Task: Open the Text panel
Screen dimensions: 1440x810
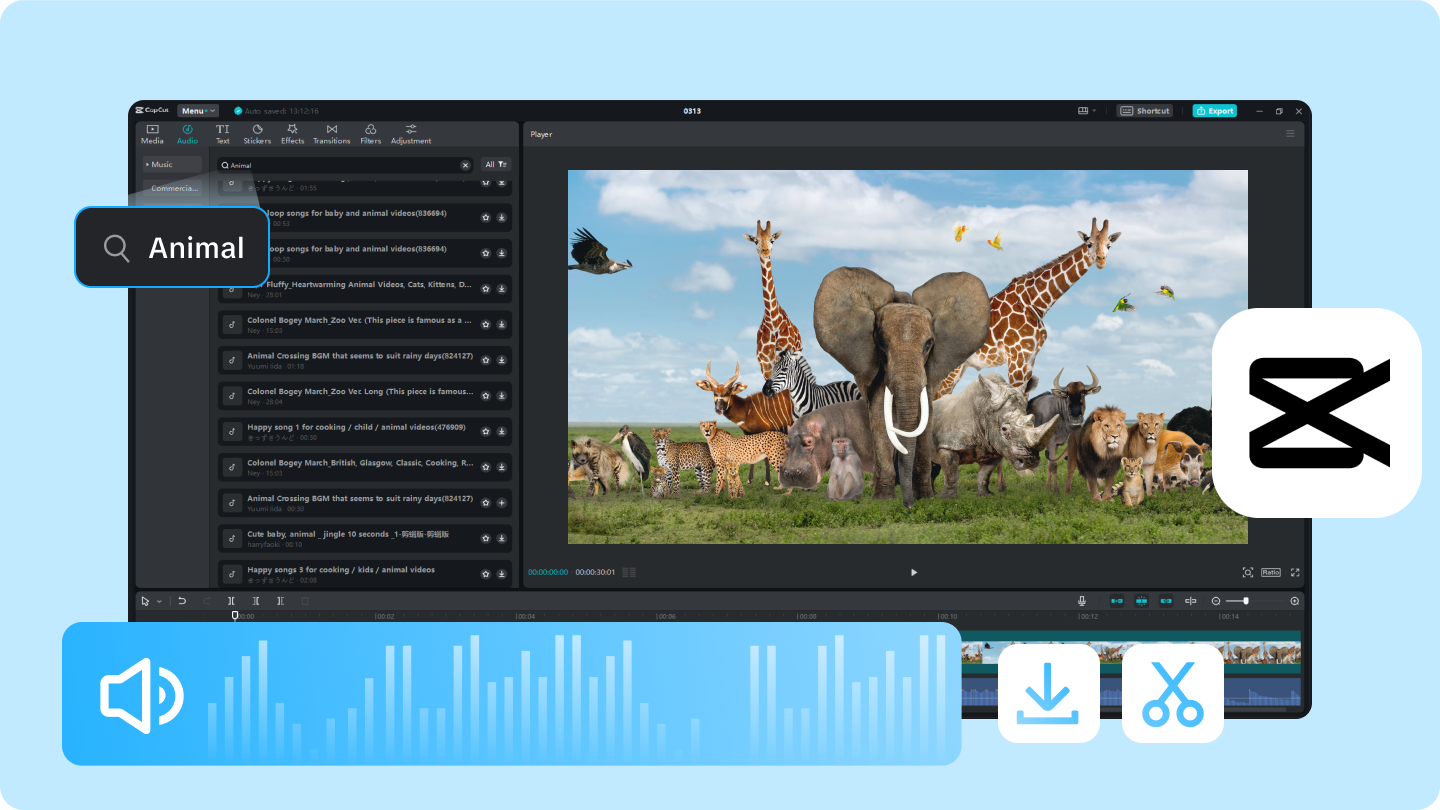Action: coord(222,133)
